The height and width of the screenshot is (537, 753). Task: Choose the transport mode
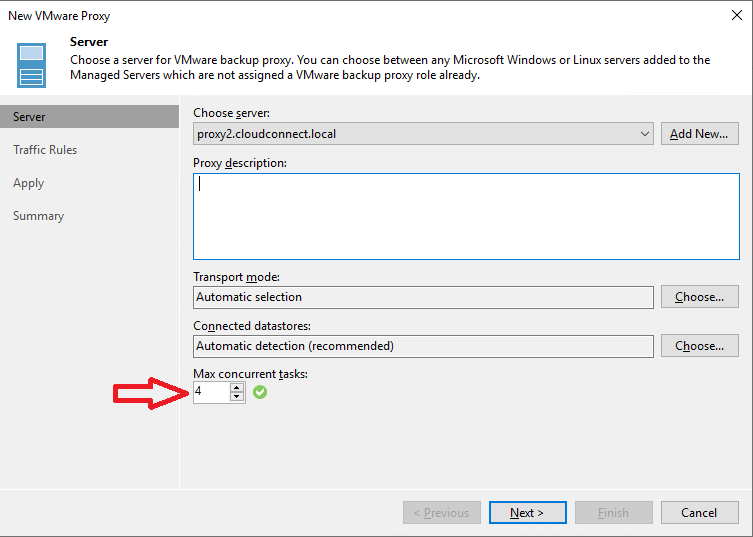[699, 297]
